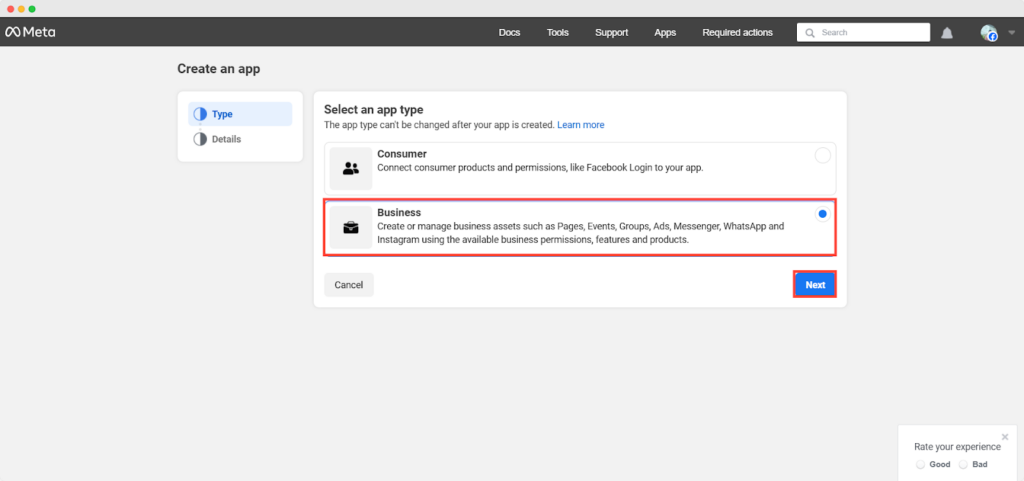
Task: Click the Type step half-circle icon
Action: coord(200,114)
